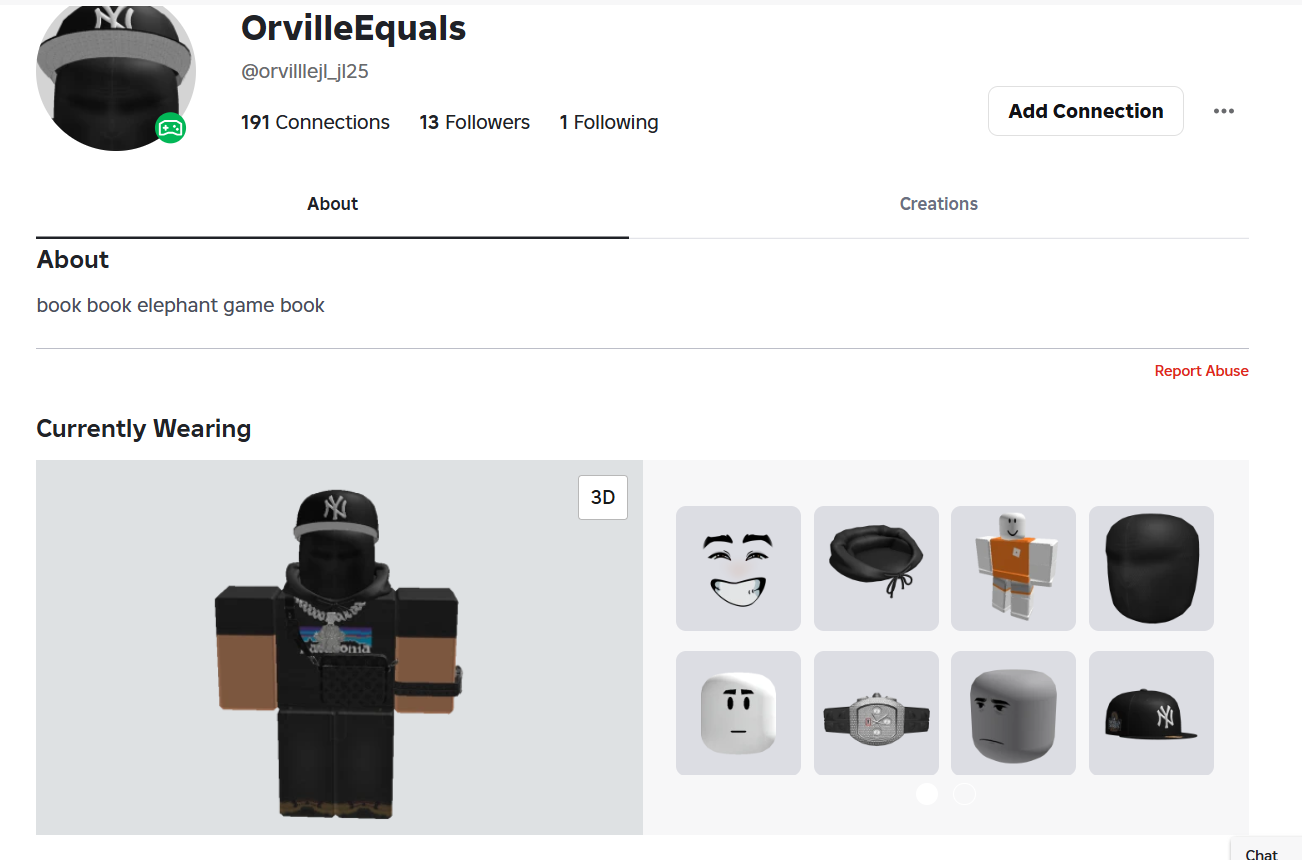Open the black hood accessory item
The height and width of the screenshot is (860, 1302).
pyautogui.click(x=876, y=568)
